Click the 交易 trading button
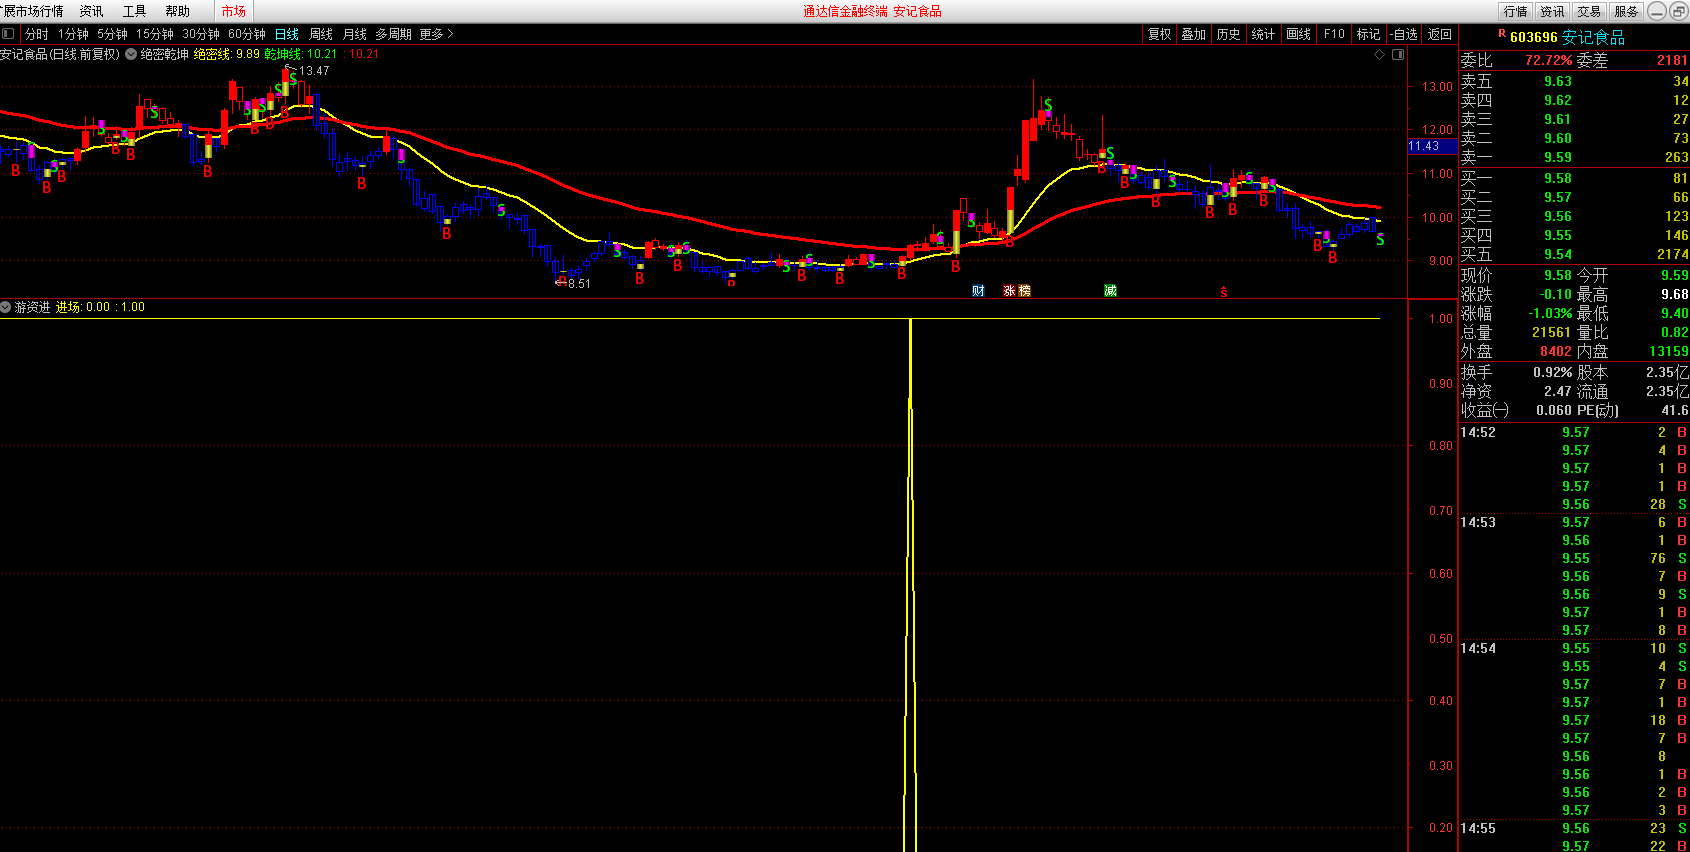This screenshot has height=852, width=1690. coord(1589,11)
